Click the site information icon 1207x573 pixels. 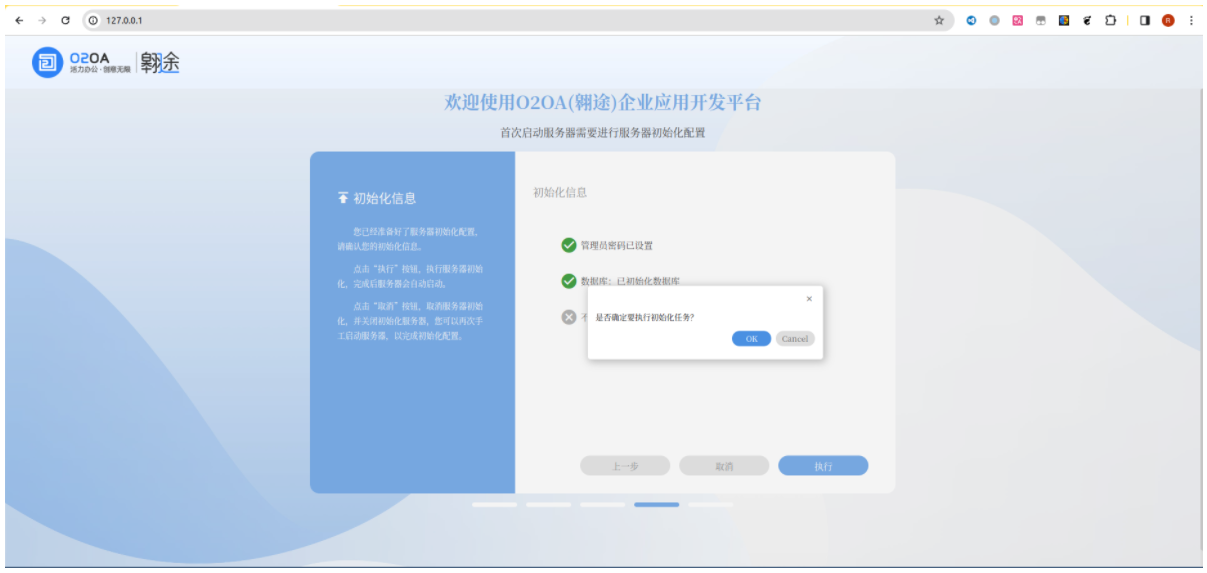[94, 20]
